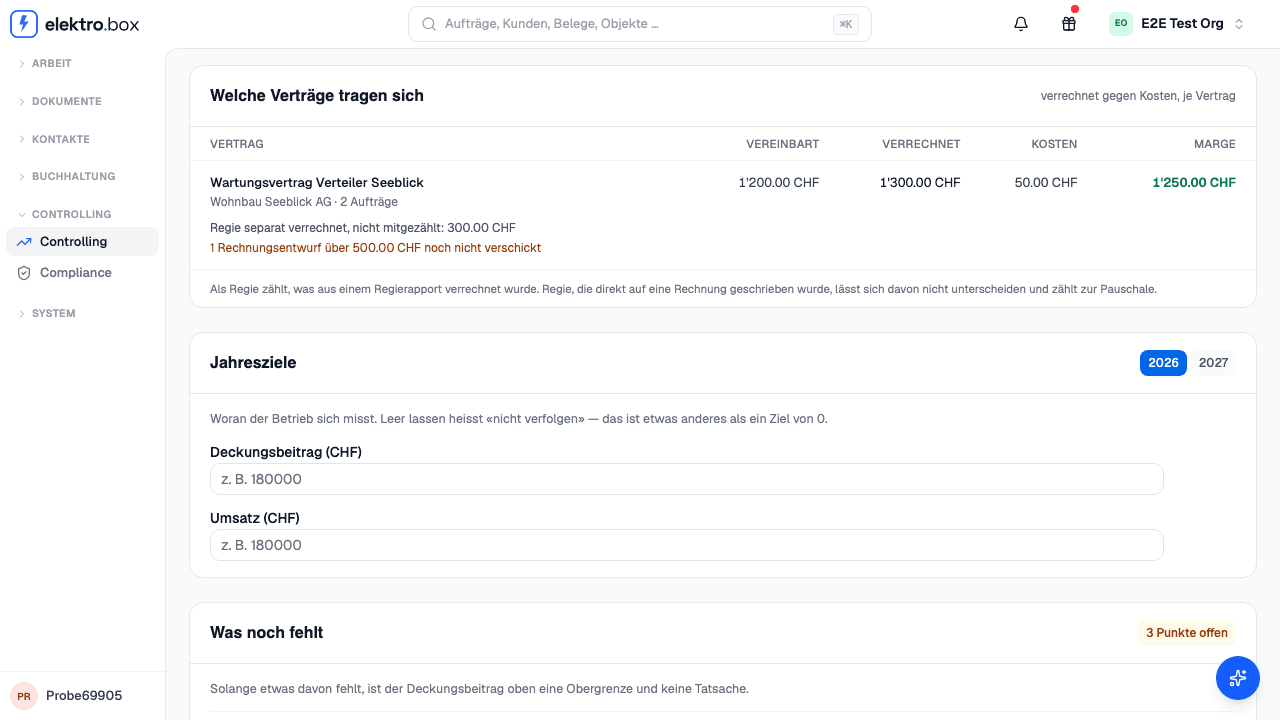Open the Probe69905 user menu
Screen dimensions: 1280x720
(82, 696)
